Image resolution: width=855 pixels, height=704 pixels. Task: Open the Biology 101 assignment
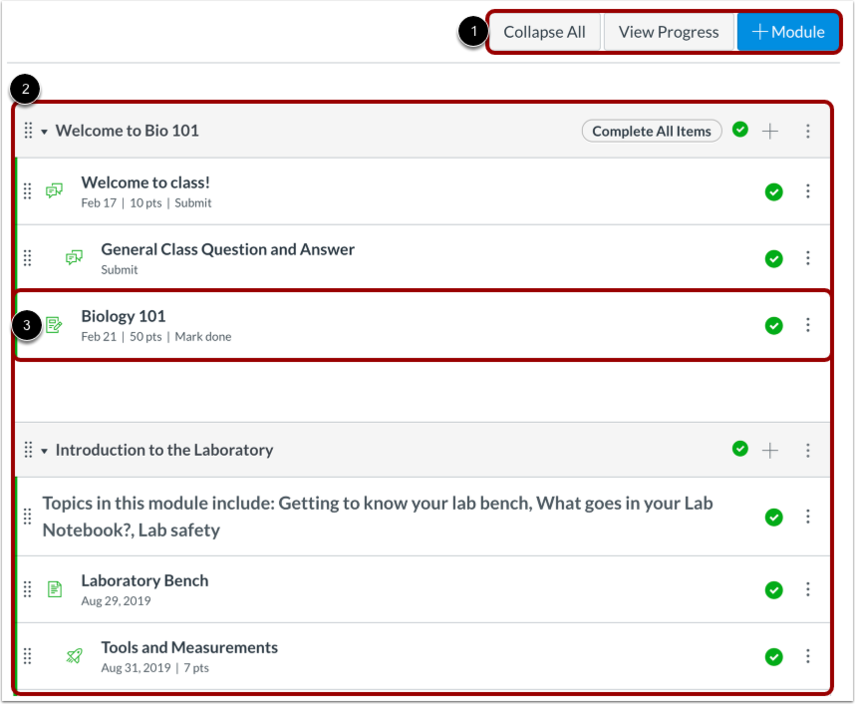click(x=123, y=316)
